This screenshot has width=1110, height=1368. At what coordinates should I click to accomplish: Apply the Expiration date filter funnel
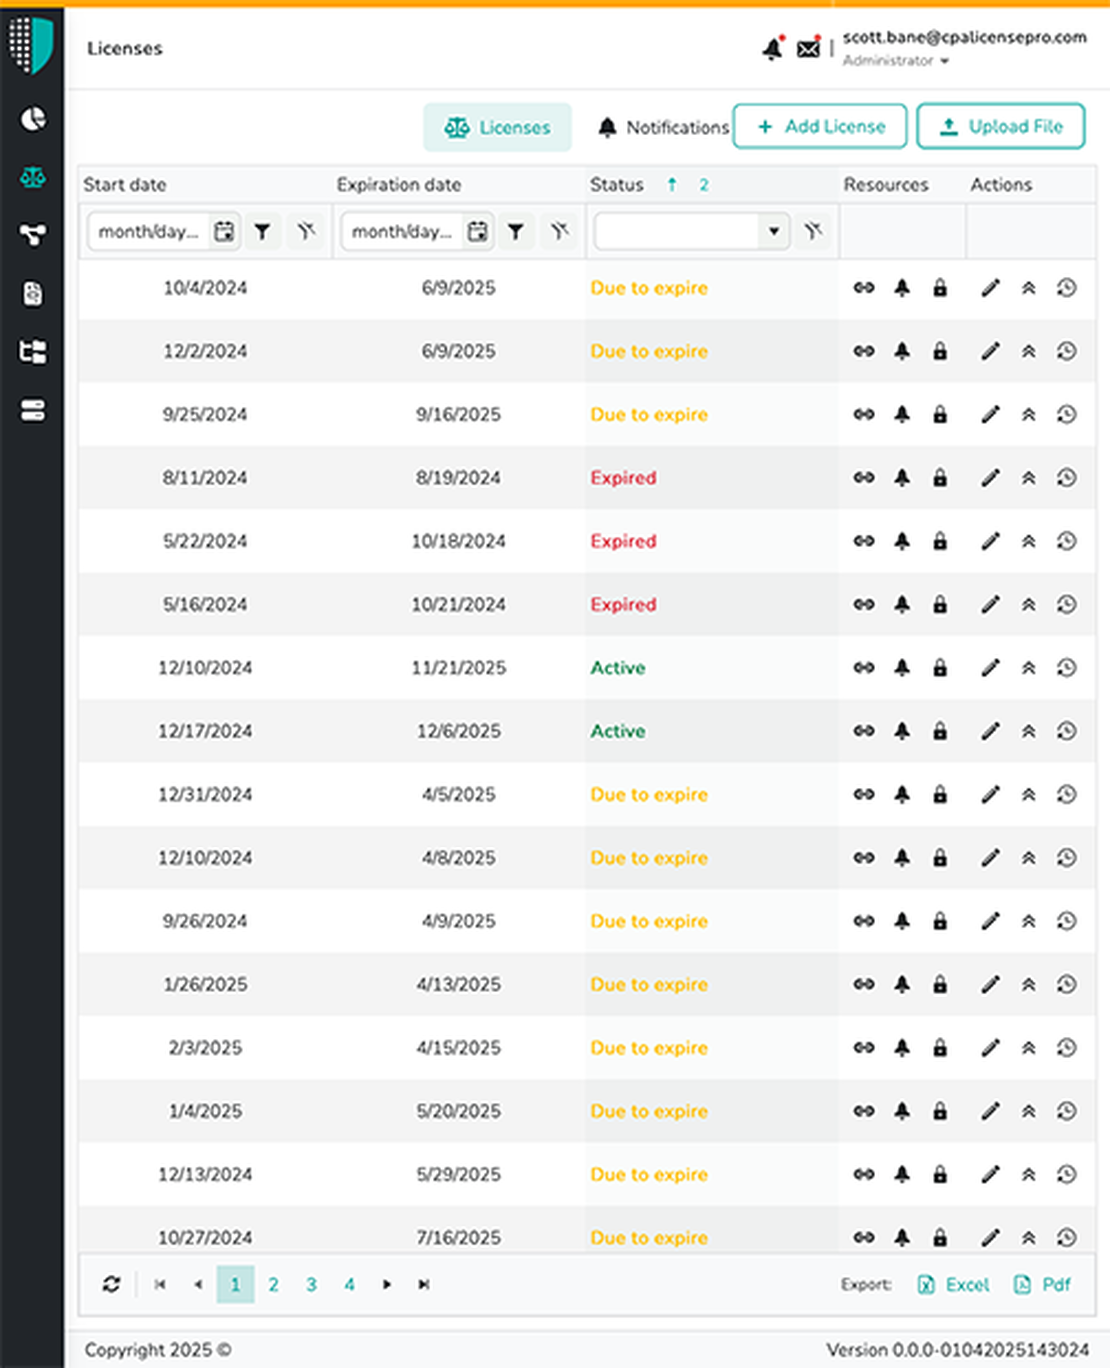click(515, 232)
